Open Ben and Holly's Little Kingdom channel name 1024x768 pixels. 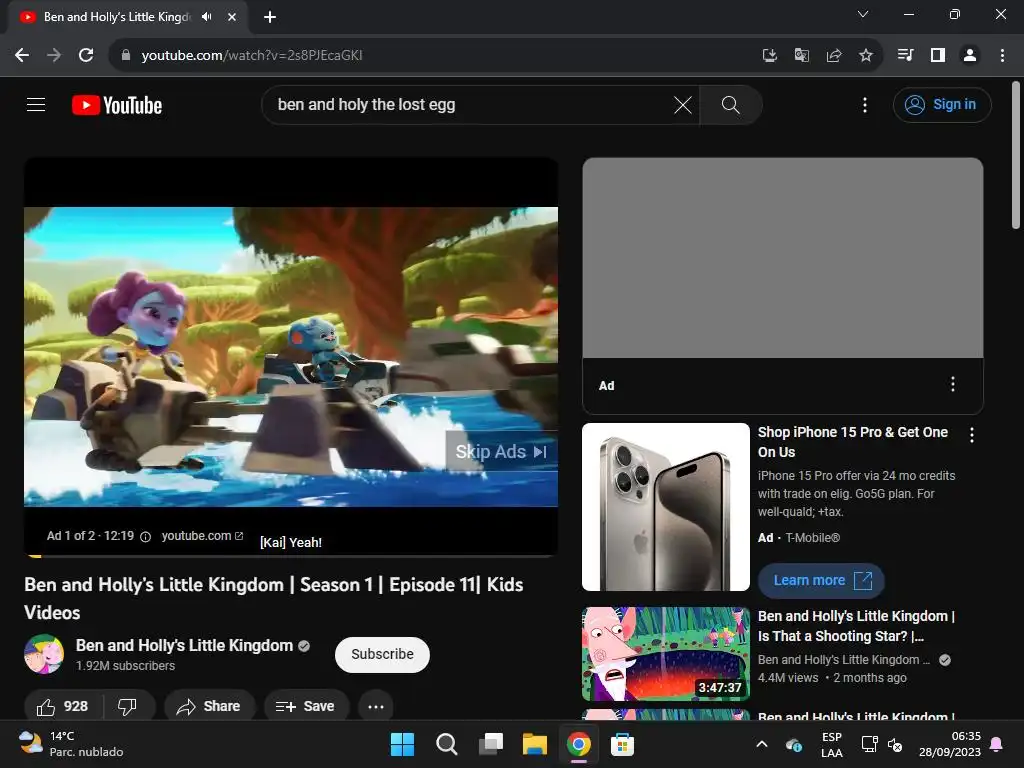point(184,645)
